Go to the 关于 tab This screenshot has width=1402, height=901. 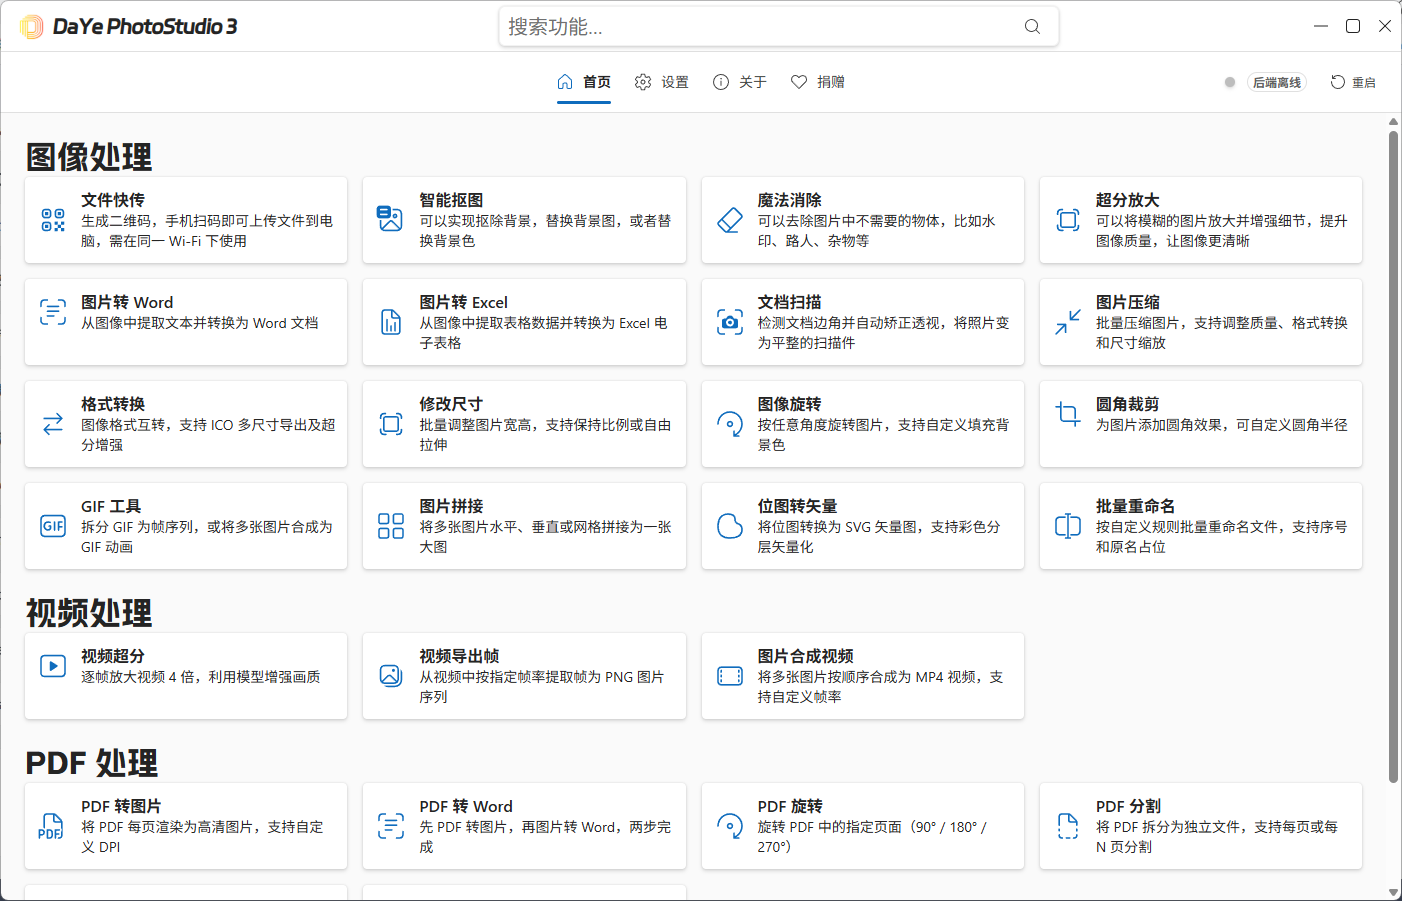pos(740,82)
